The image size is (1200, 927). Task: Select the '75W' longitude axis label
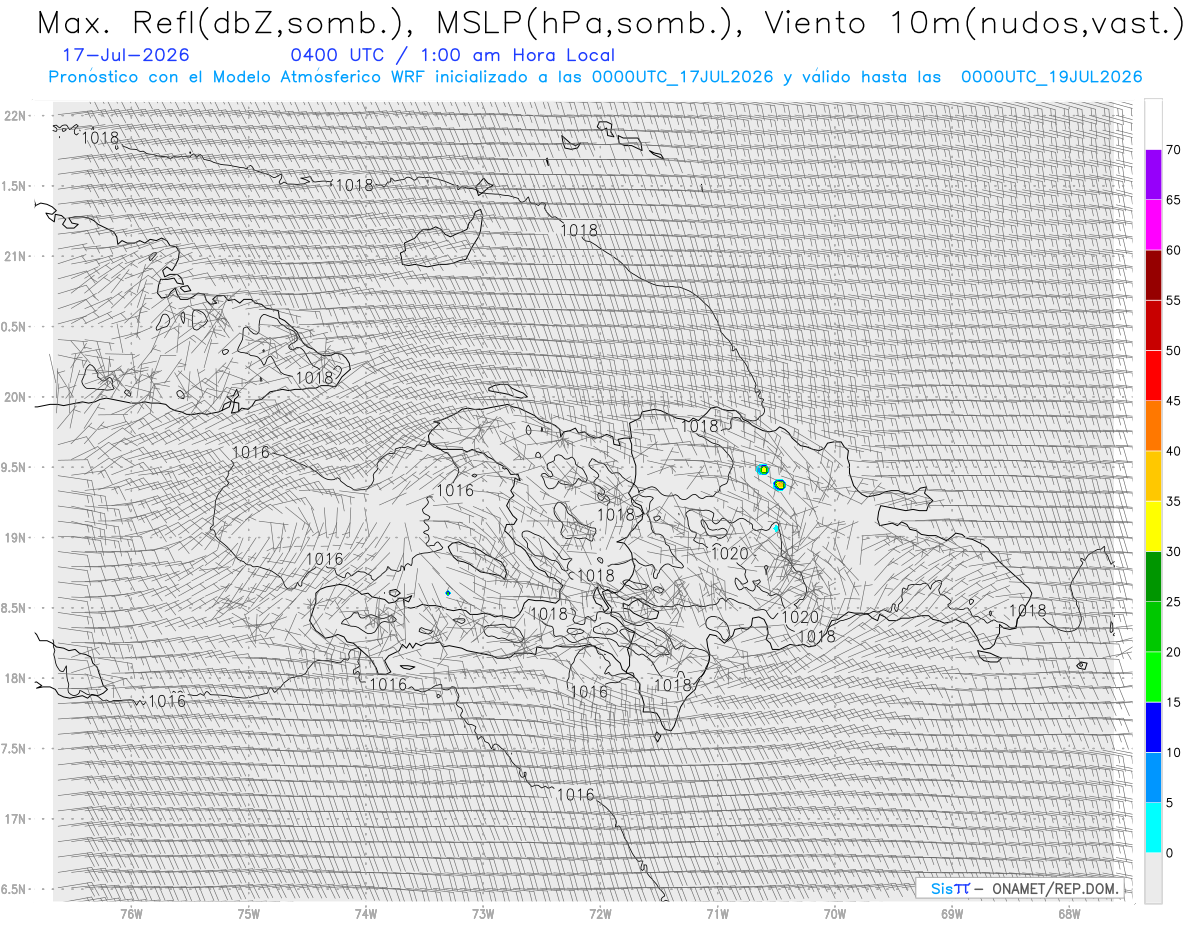point(249,914)
